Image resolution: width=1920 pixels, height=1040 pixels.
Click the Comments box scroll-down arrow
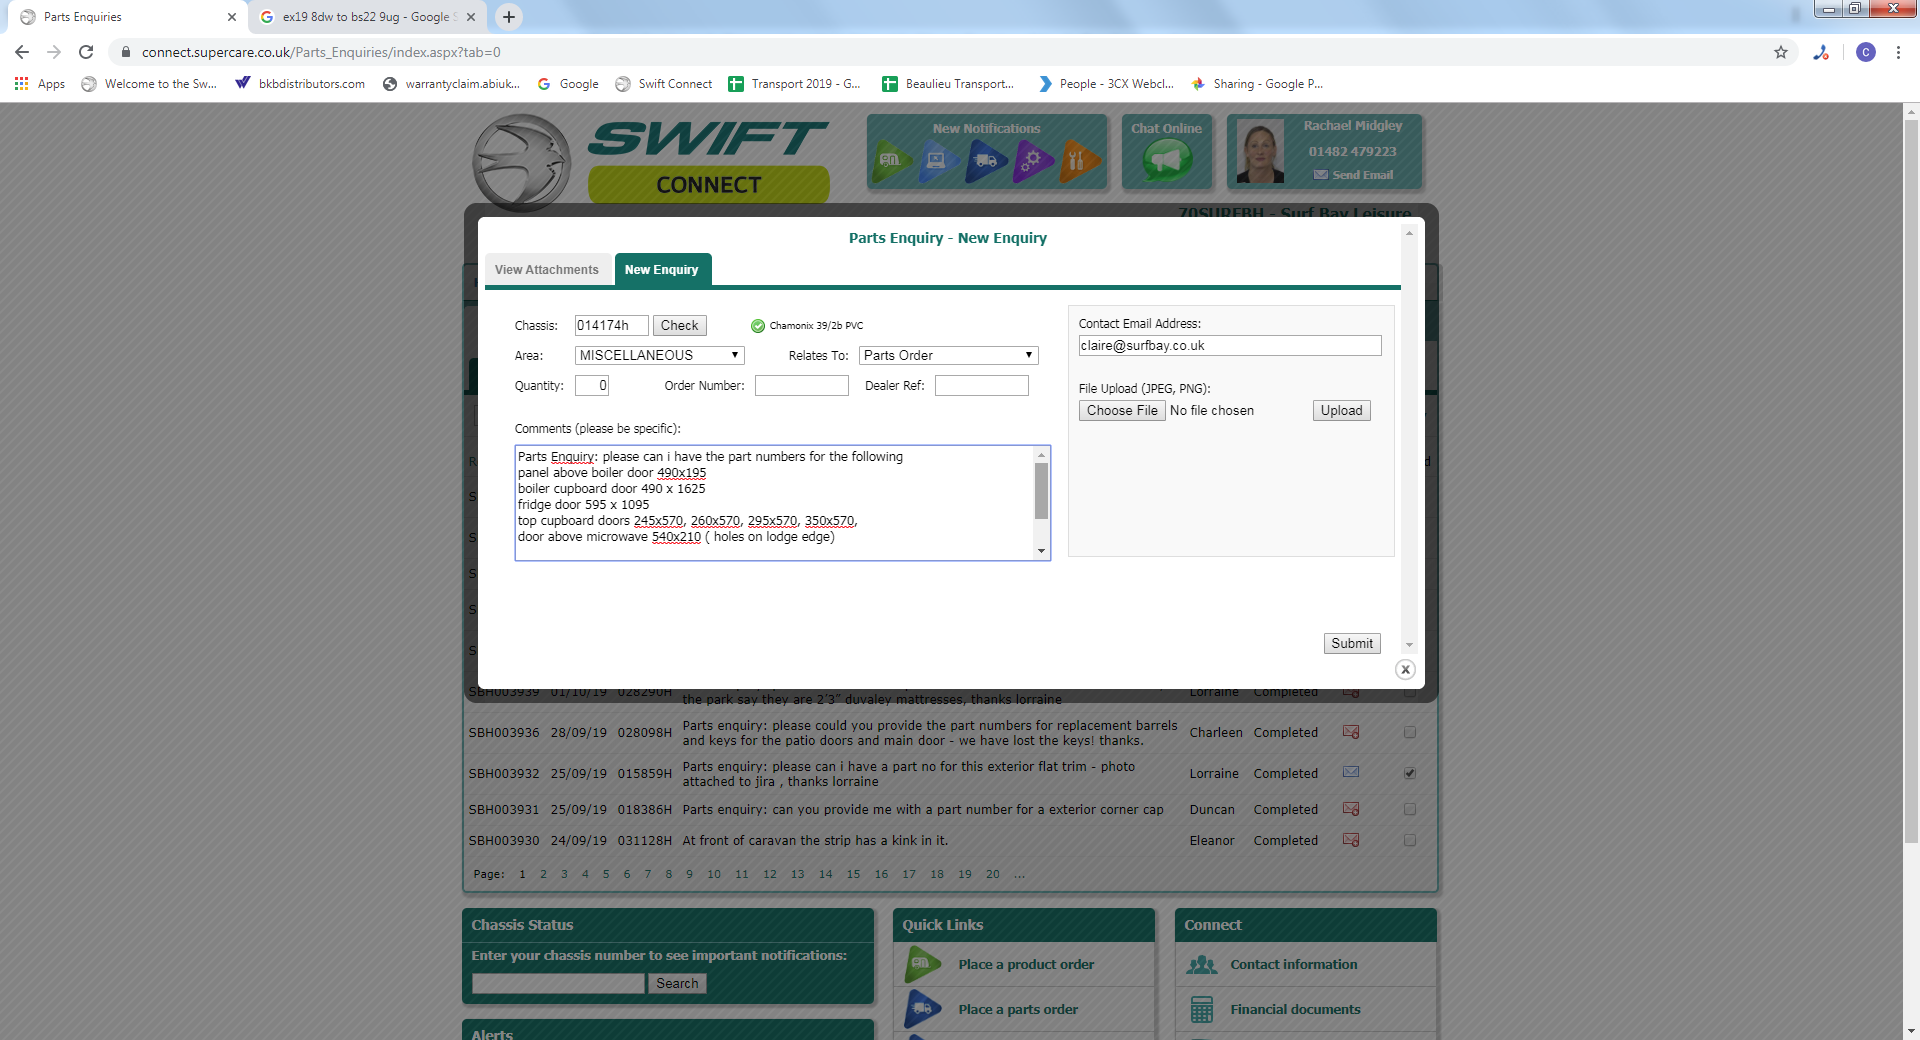[x=1041, y=551]
